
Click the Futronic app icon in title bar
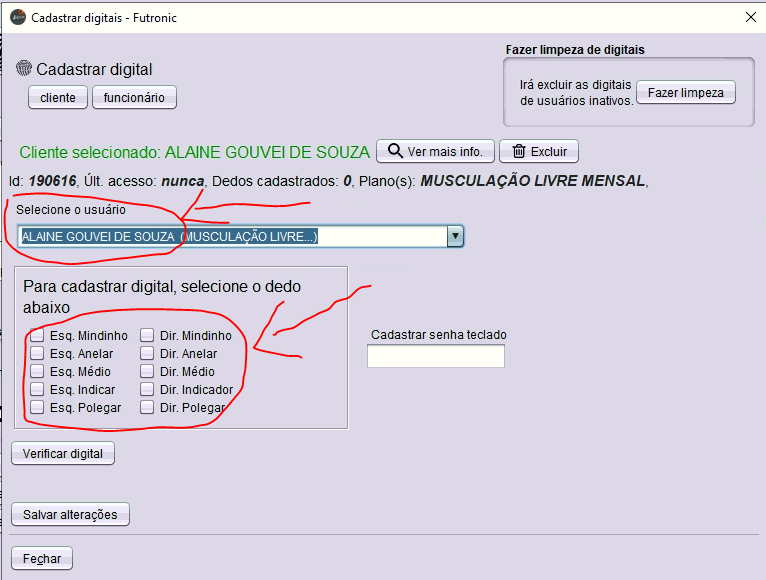[x=17, y=16]
